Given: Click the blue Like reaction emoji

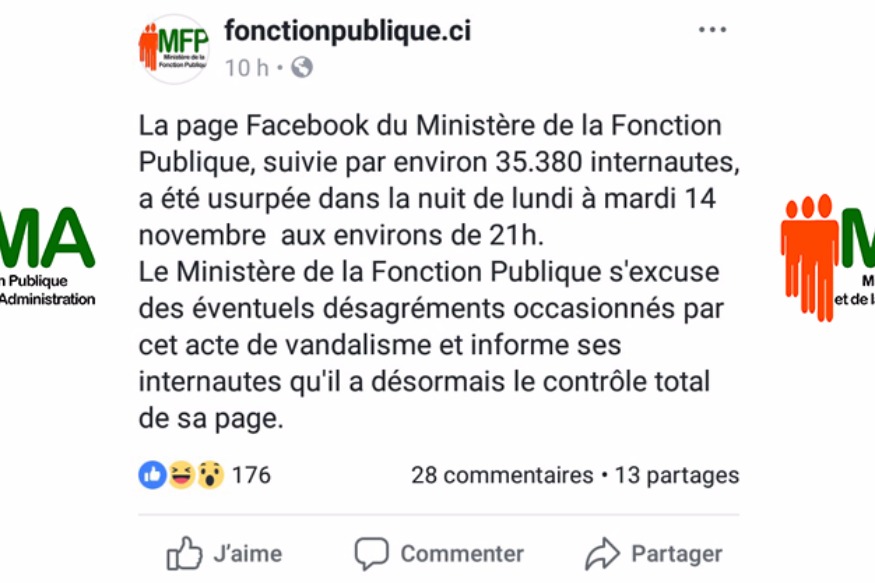Looking at the screenshot, I should coord(152,475).
